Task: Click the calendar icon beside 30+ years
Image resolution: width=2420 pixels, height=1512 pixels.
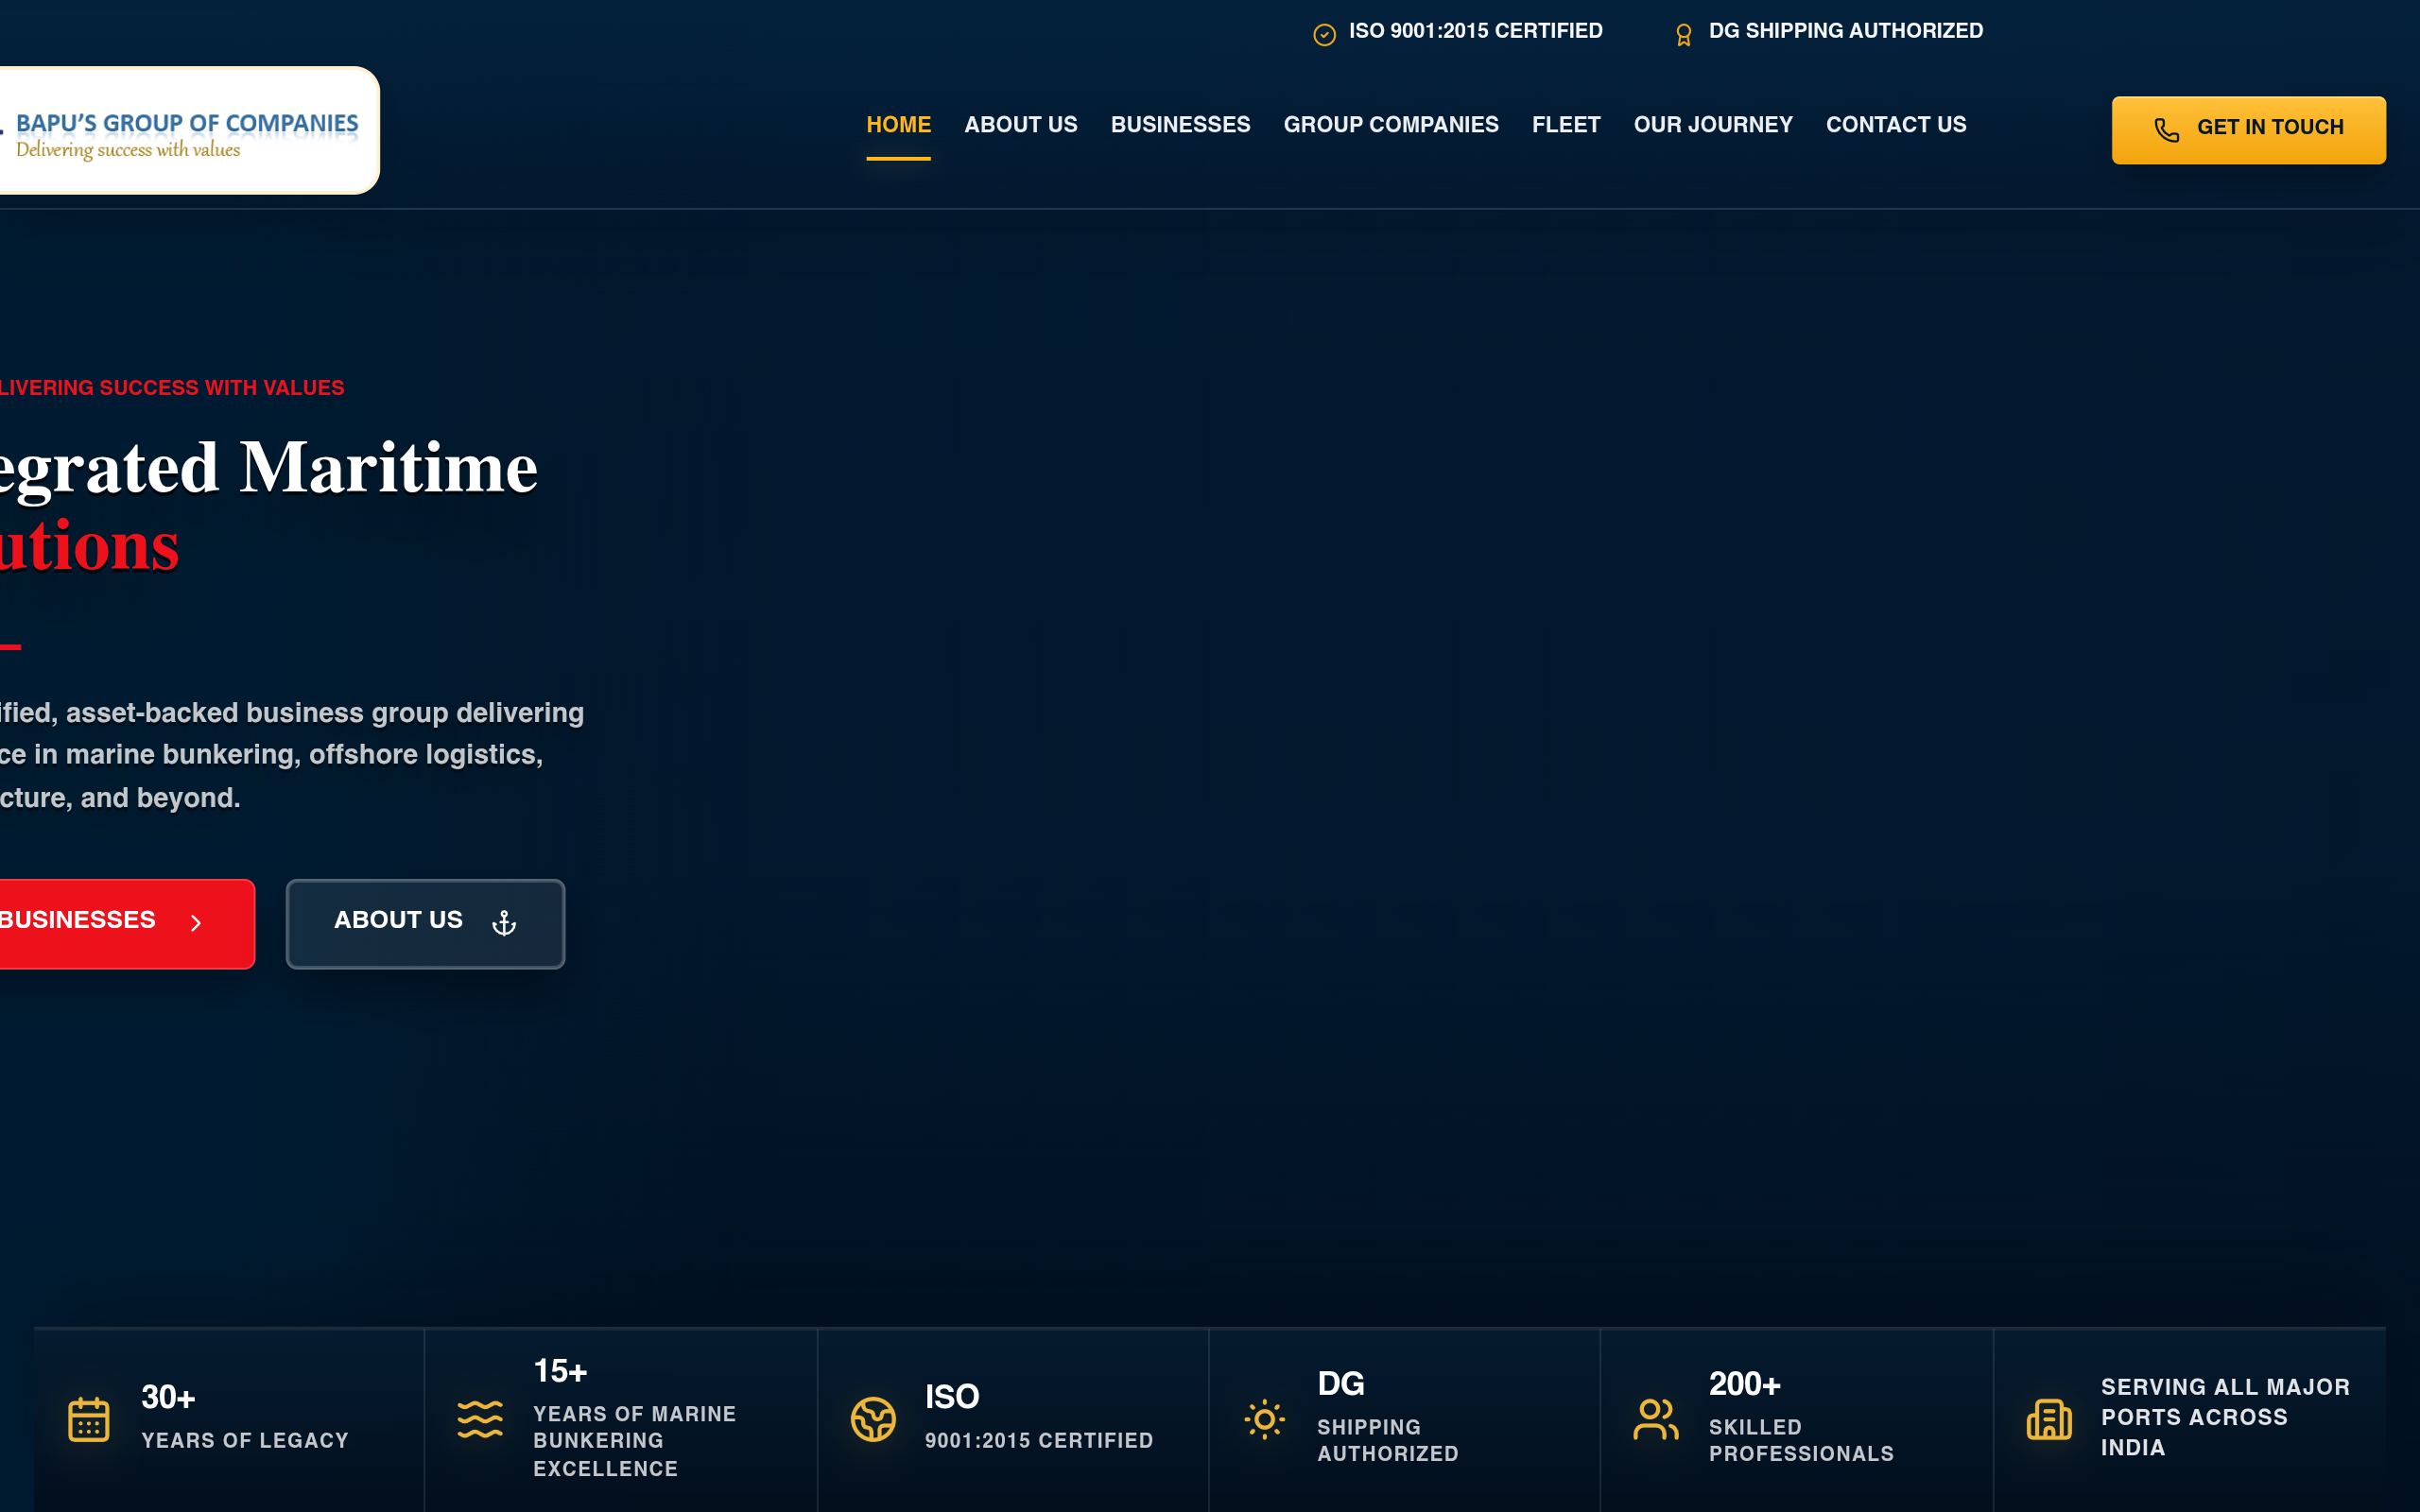Action: (x=88, y=1419)
